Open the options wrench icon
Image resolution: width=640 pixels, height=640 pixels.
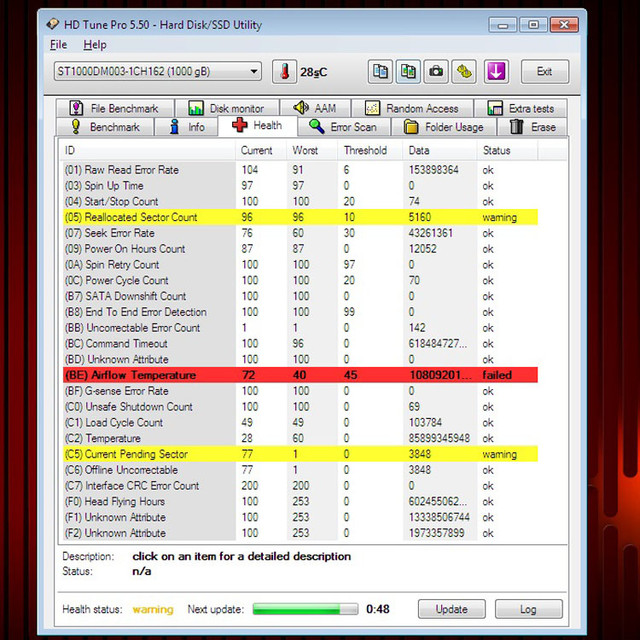pos(464,72)
